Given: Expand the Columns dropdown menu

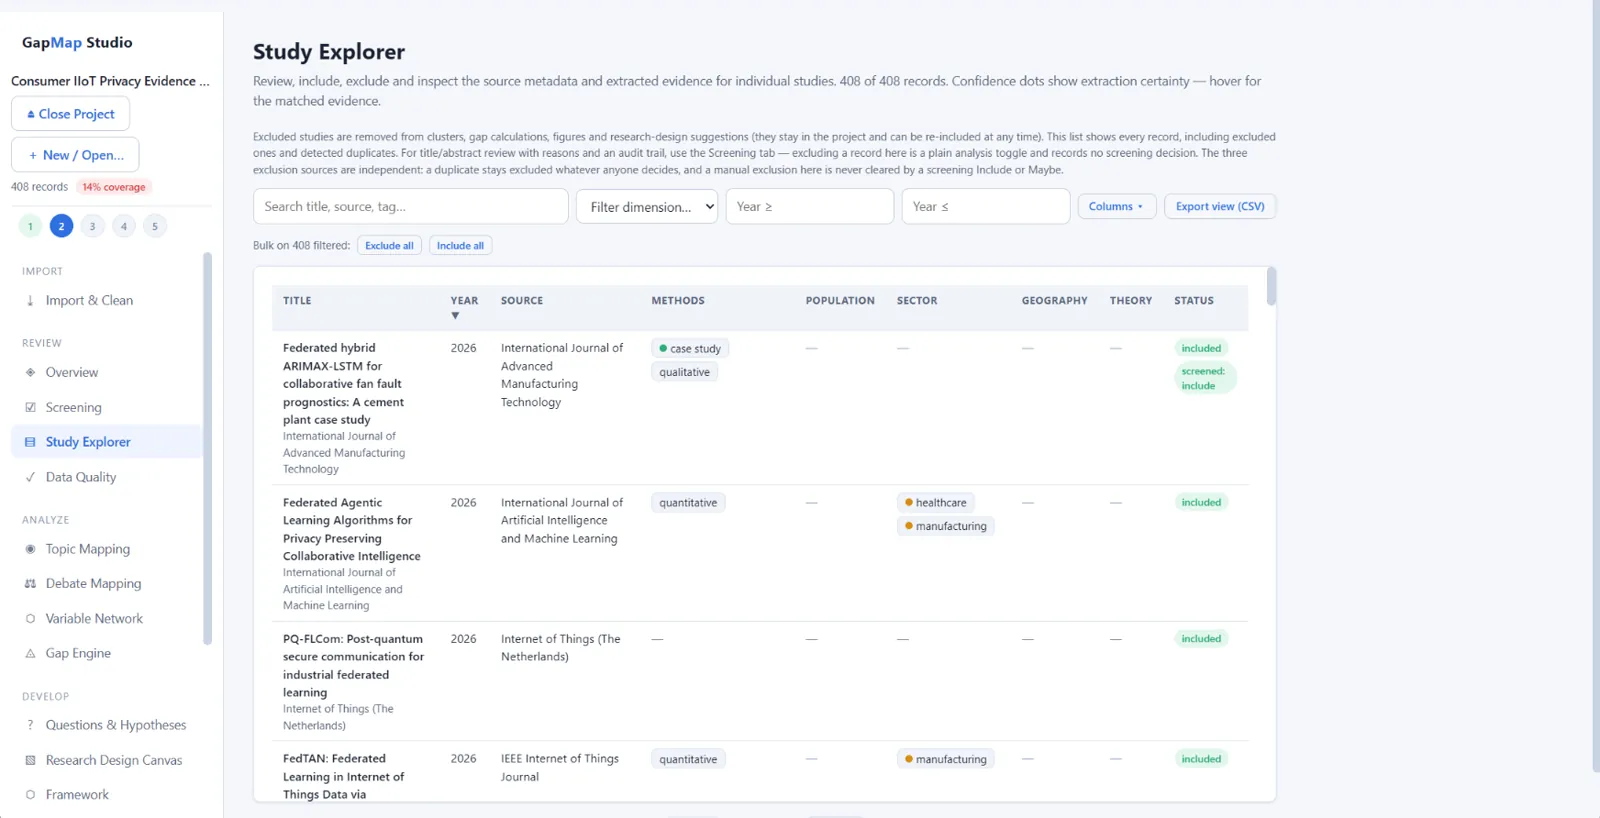Looking at the screenshot, I should (x=1117, y=207).
